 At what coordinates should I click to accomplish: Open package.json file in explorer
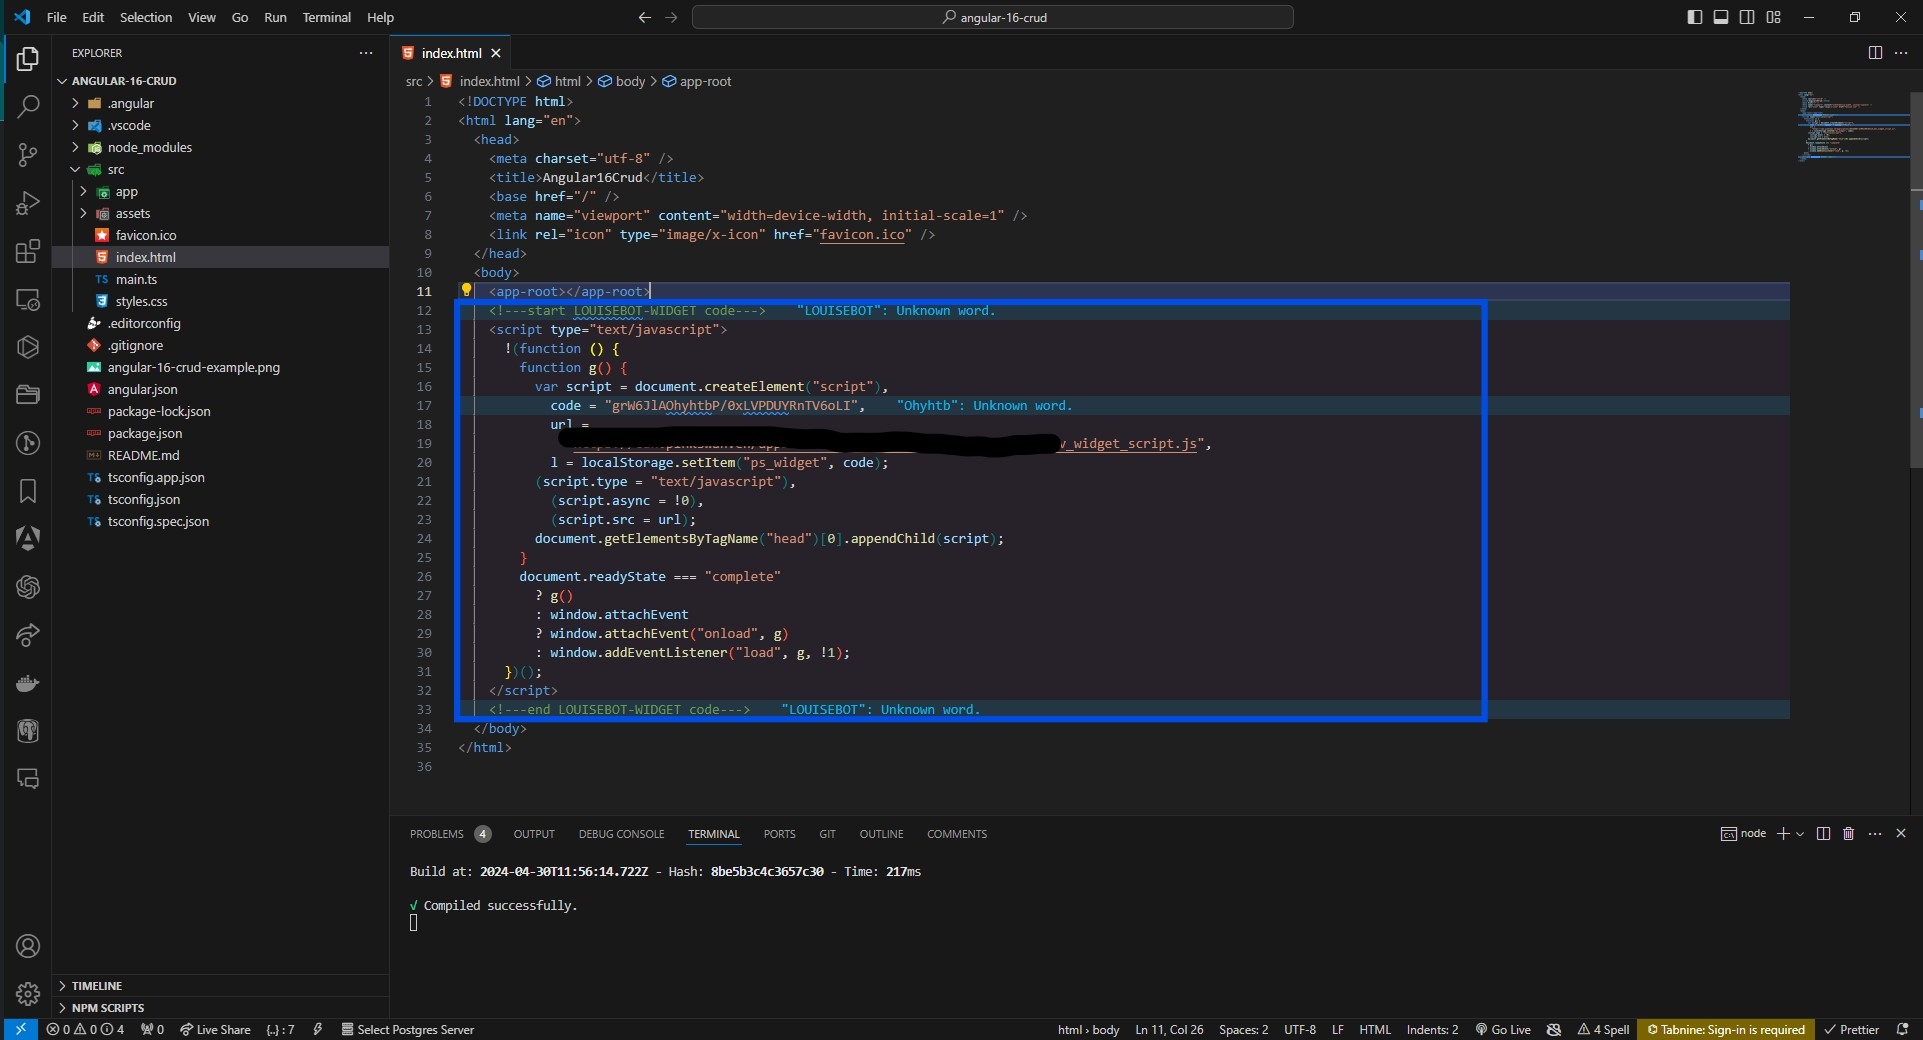145,433
